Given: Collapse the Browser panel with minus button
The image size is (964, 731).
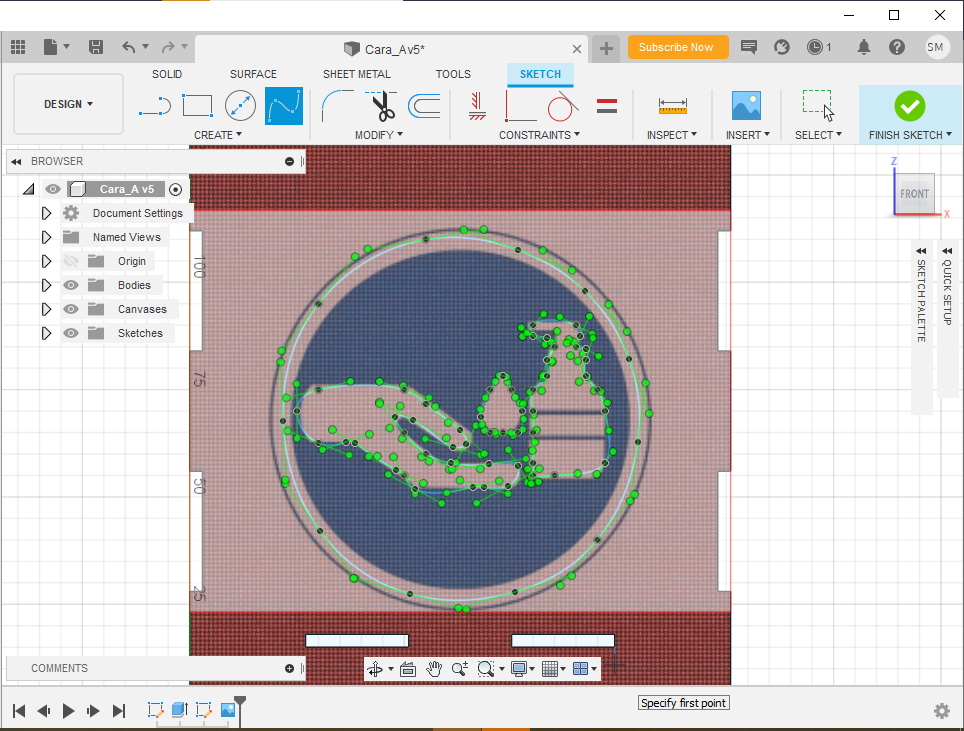Looking at the screenshot, I should [290, 161].
